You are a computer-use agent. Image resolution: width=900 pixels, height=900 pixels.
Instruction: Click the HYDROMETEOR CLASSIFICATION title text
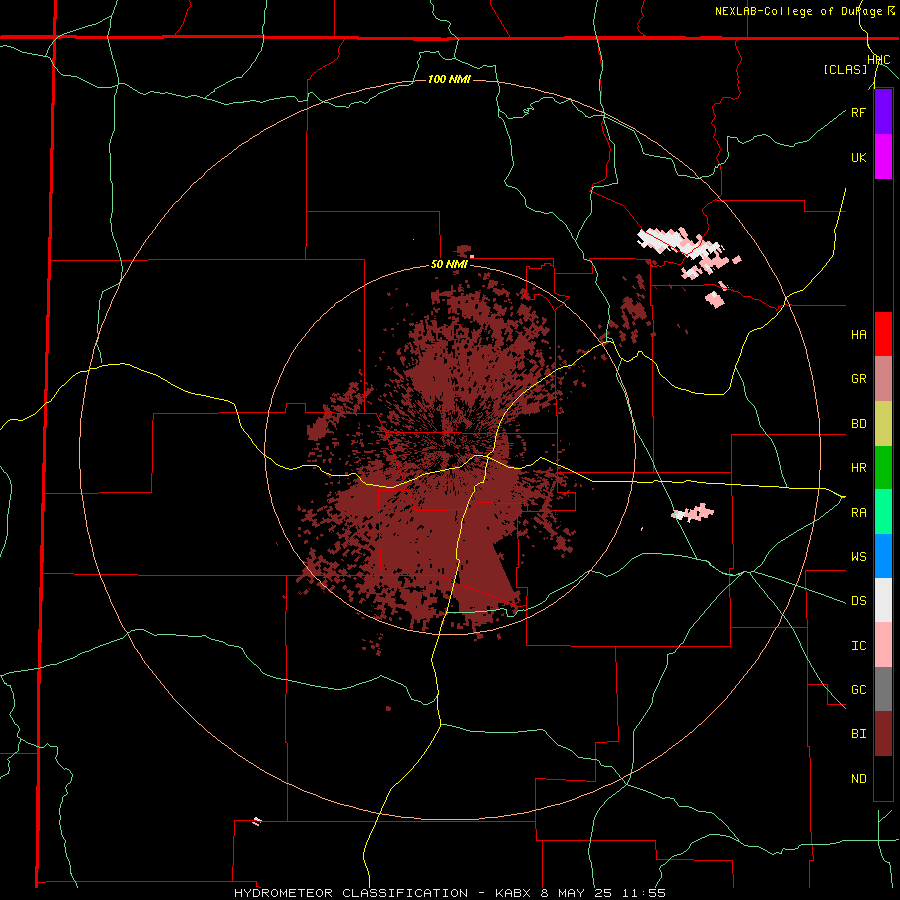point(351,893)
